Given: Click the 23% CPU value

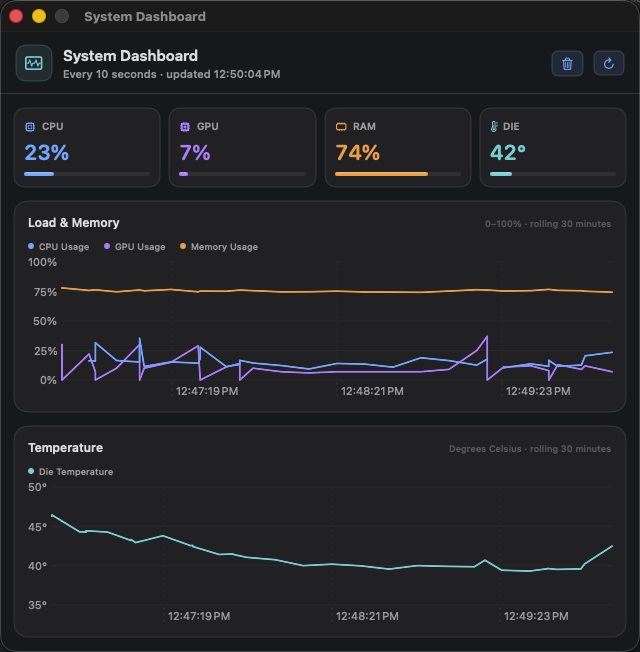Looking at the screenshot, I should 47,153.
